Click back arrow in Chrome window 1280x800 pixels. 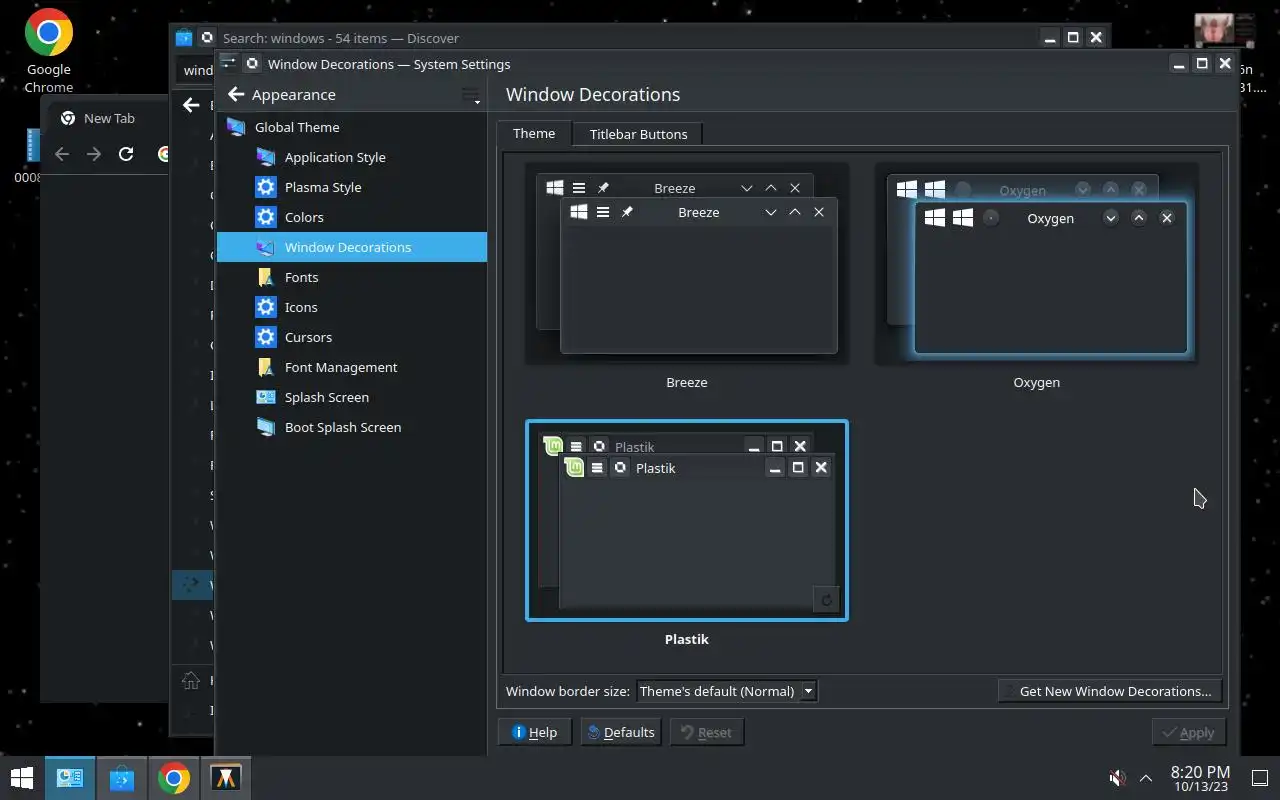click(62, 154)
